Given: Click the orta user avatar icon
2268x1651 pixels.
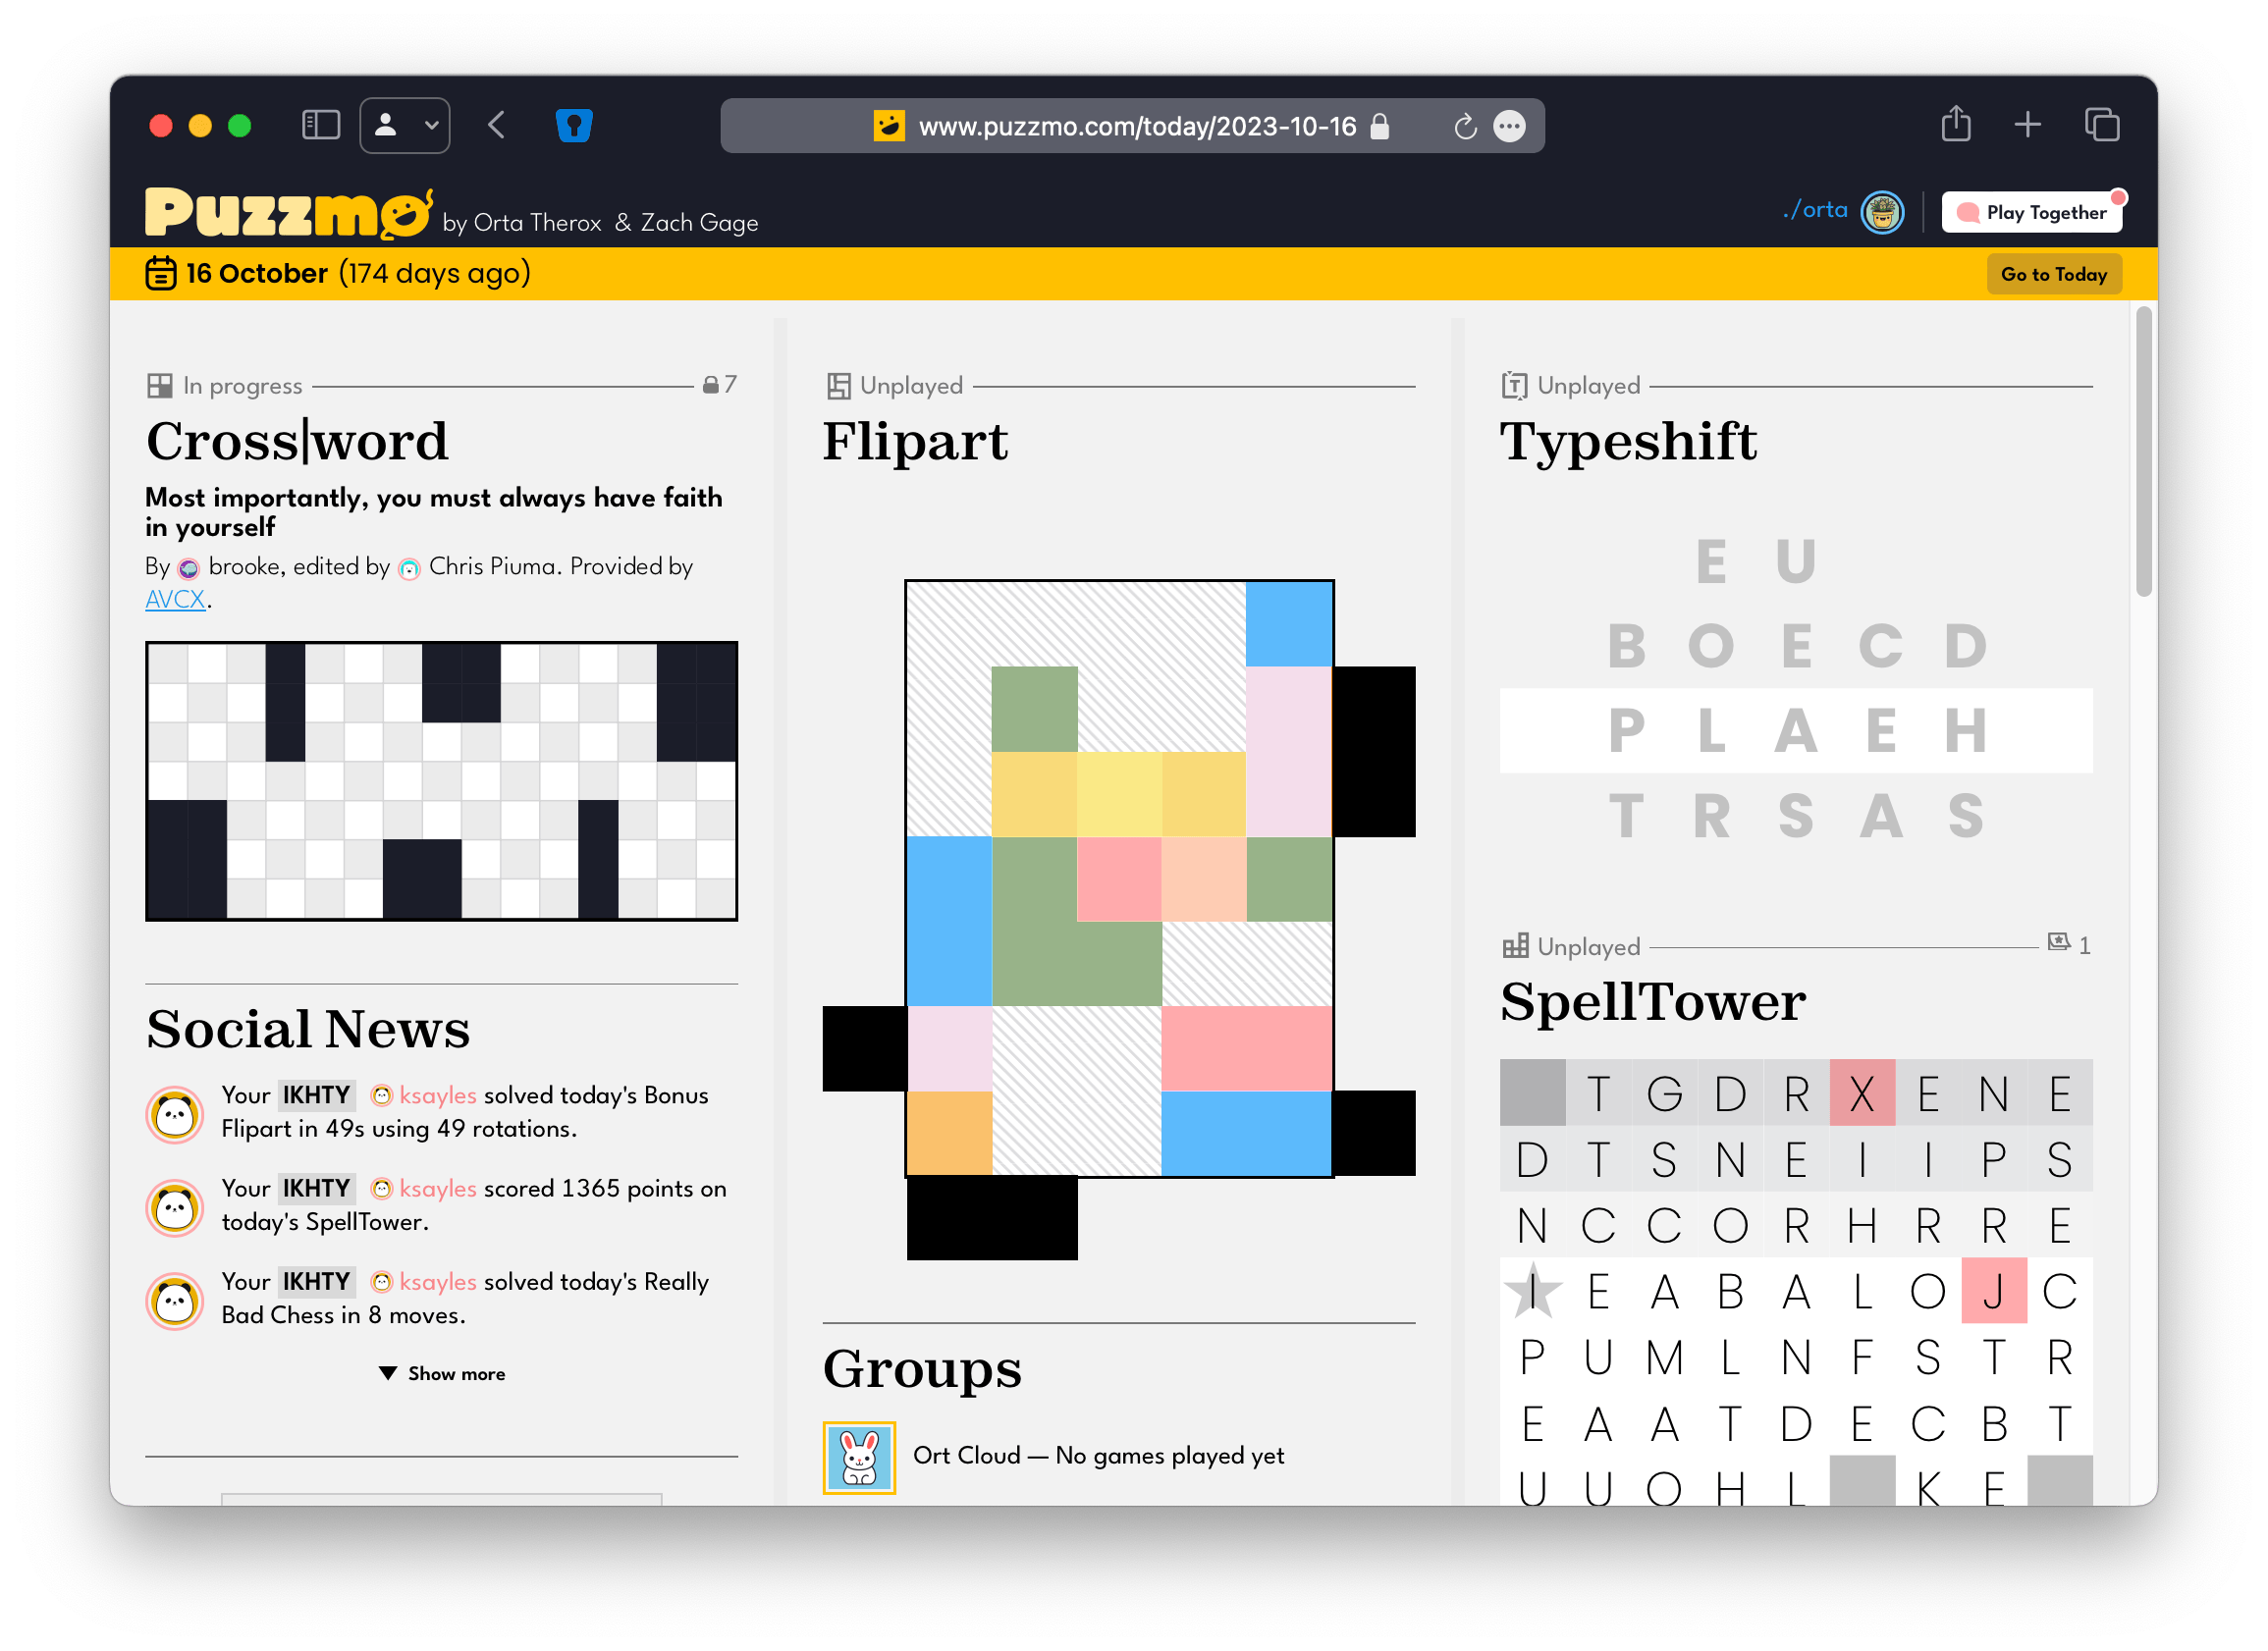Looking at the screenshot, I should tap(1881, 212).
